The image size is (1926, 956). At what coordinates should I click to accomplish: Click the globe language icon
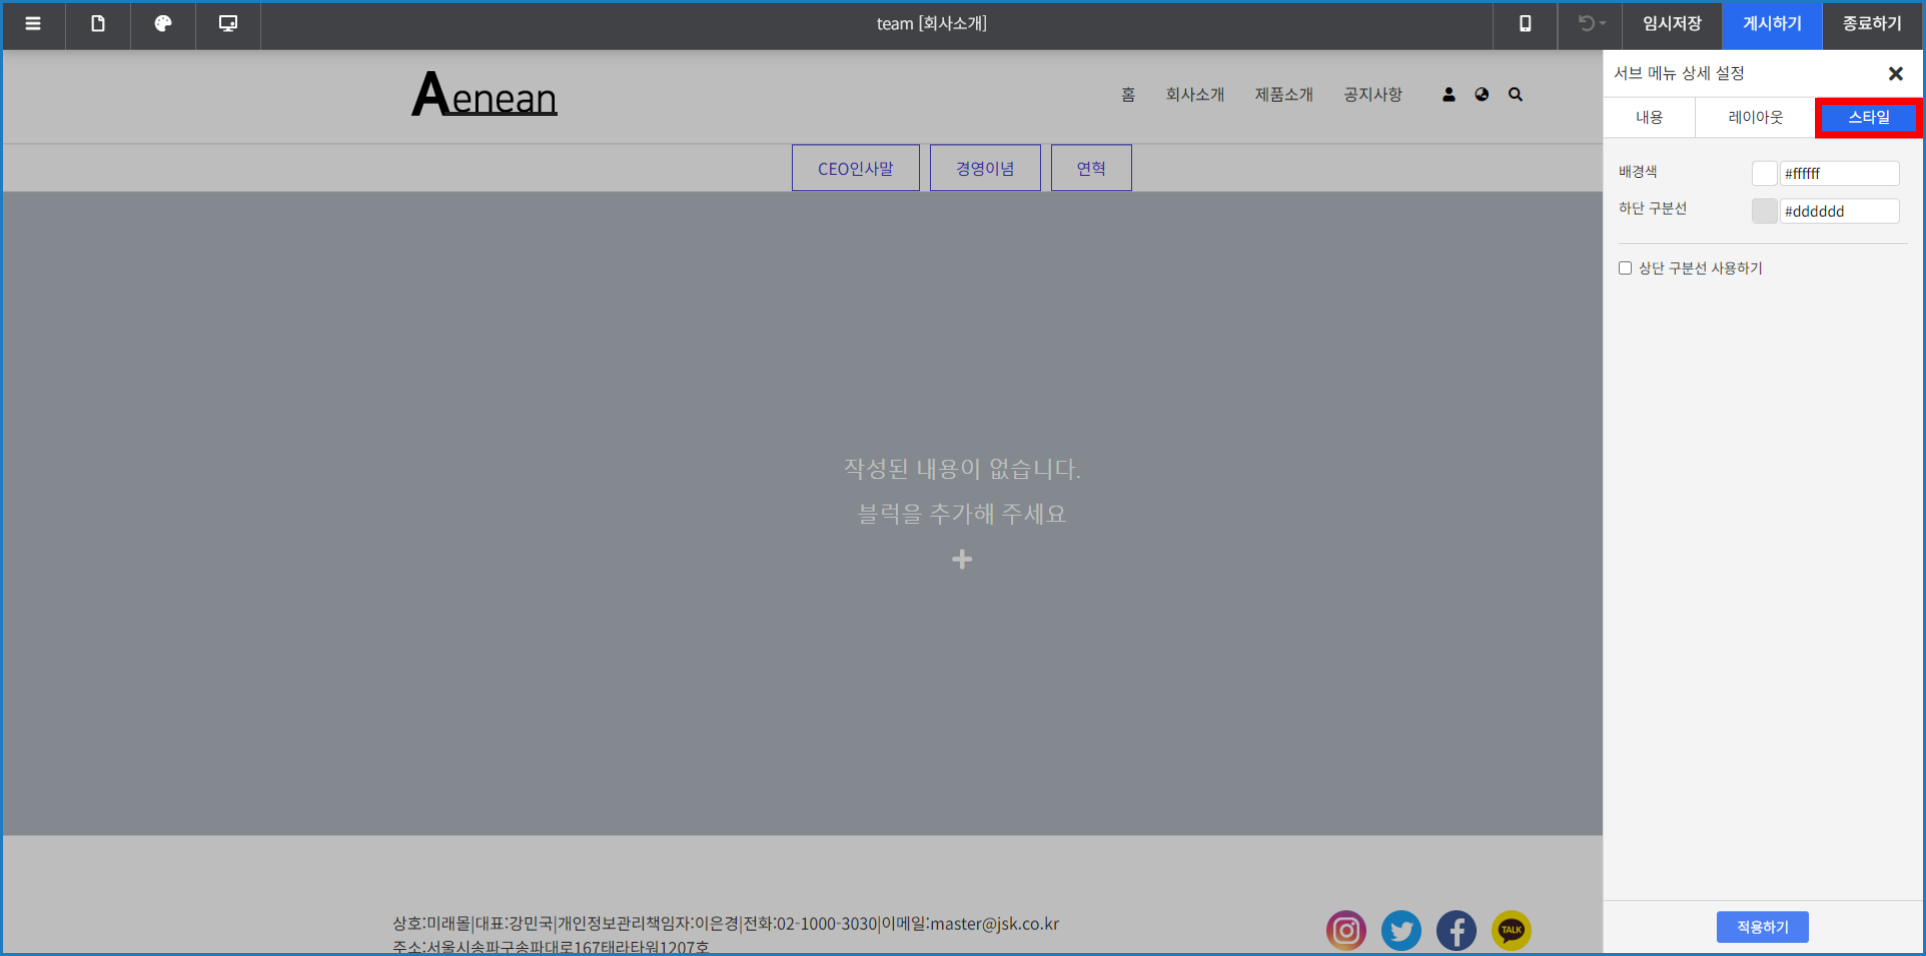tap(1482, 95)
